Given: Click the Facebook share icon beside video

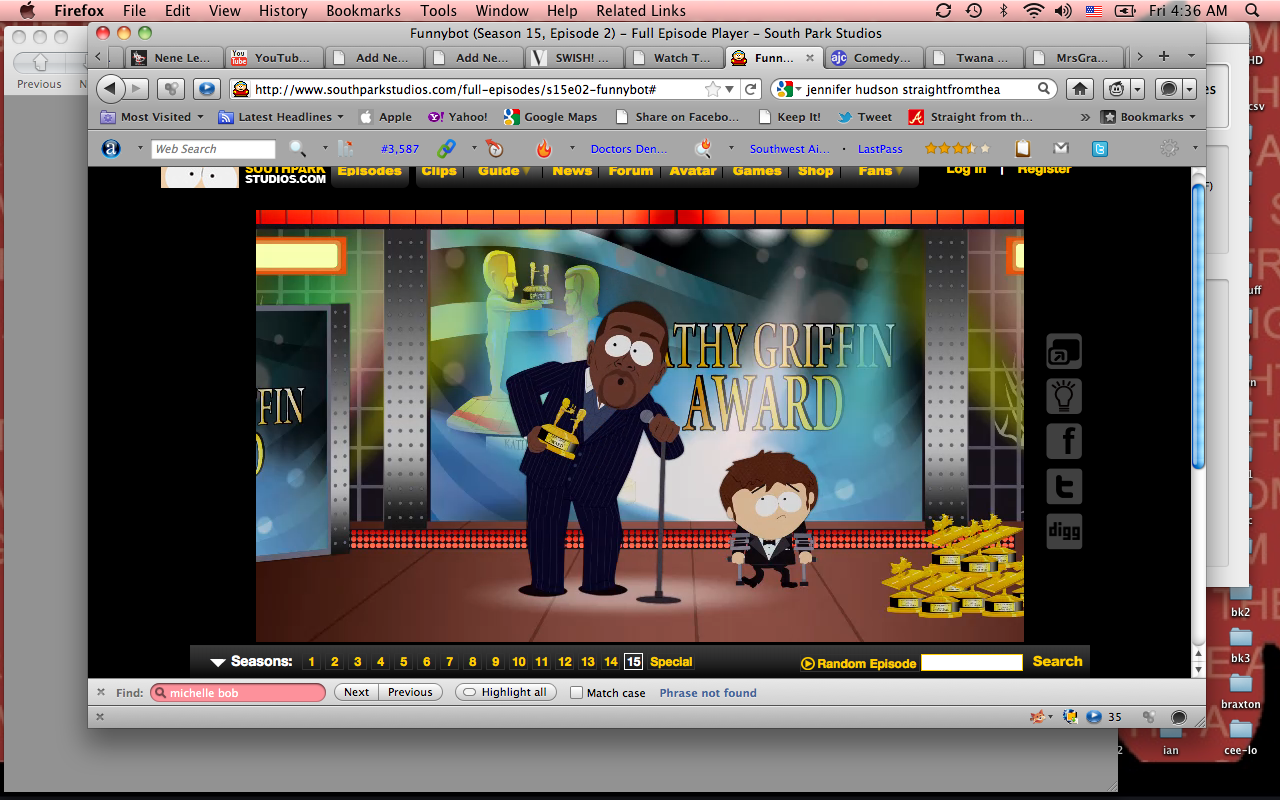Looking at the screenshot, I should (x=1064, y=441).
